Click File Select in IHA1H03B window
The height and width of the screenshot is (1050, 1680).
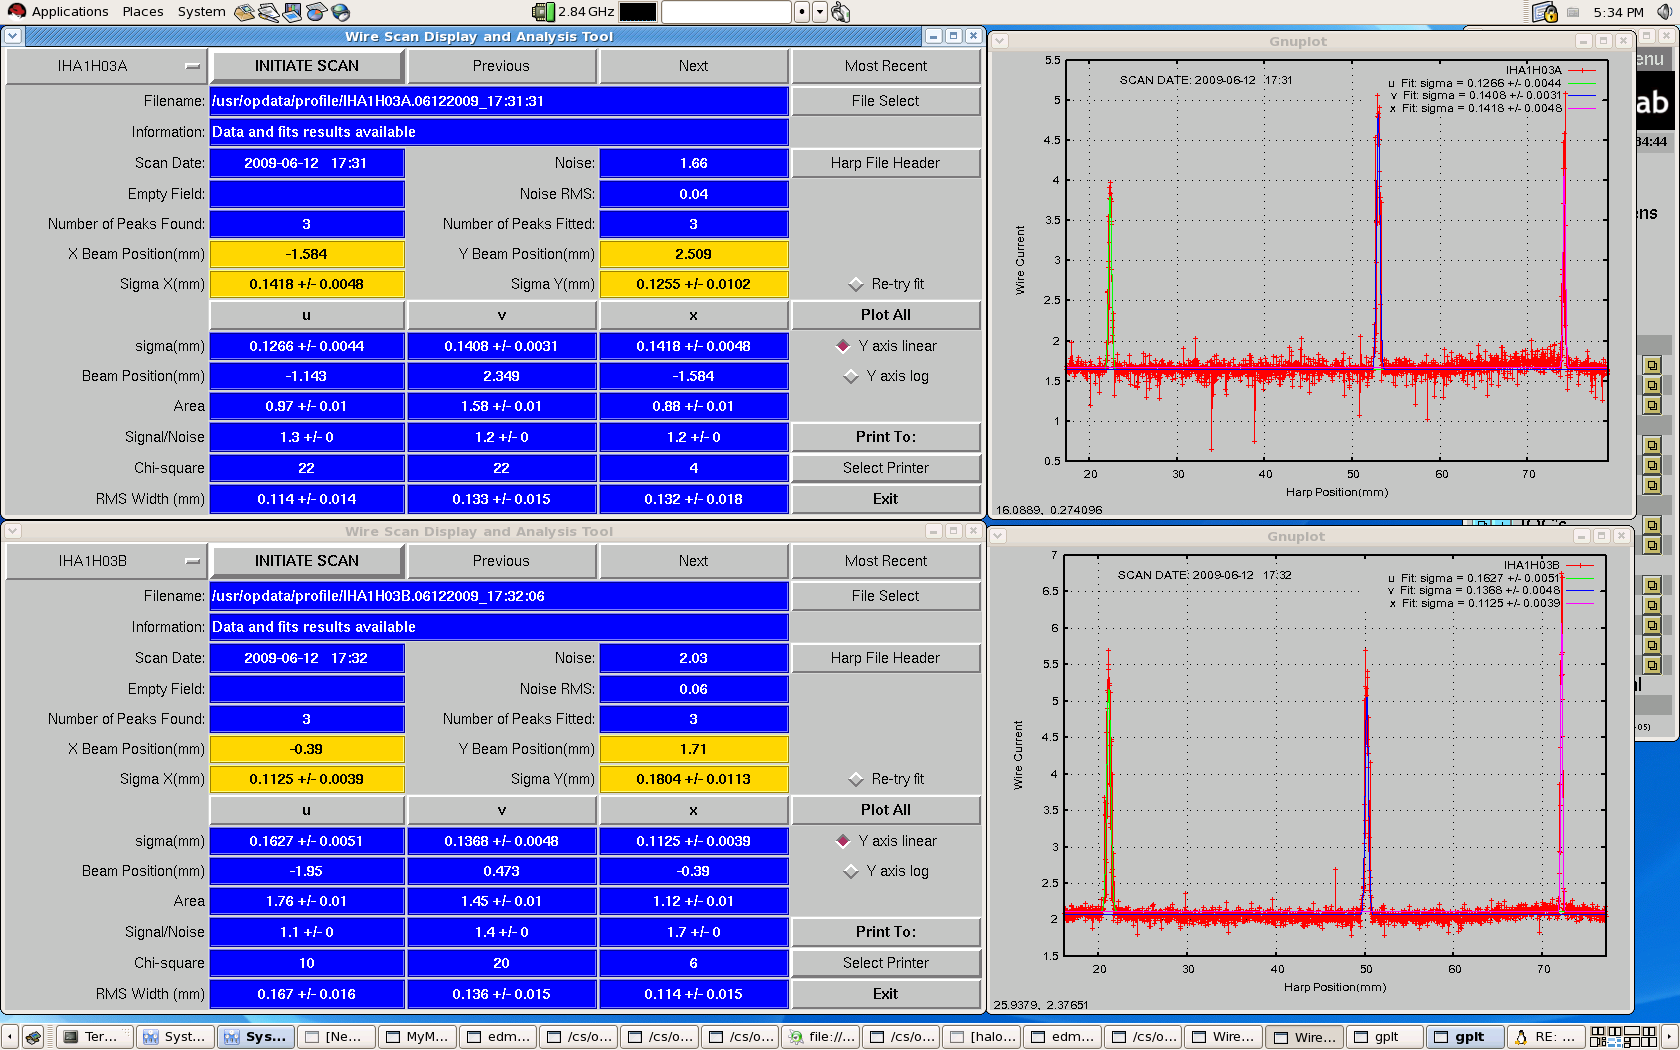(886, 596)
